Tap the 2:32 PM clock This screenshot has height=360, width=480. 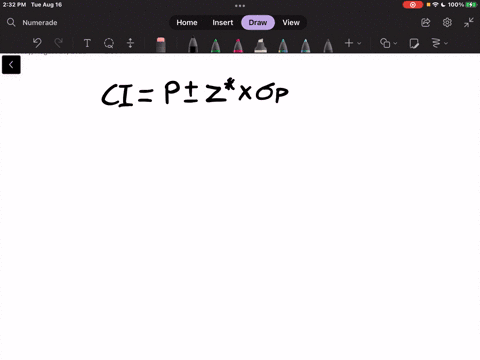[x=14, y=5]
